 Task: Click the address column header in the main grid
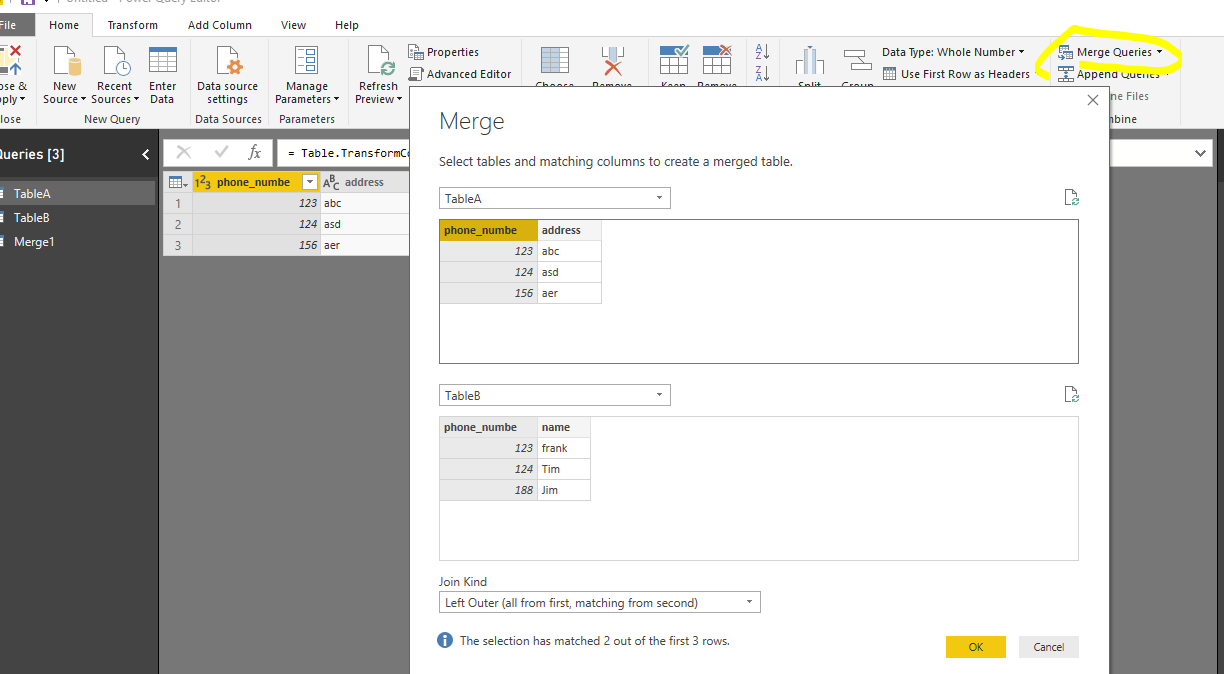(x=364, y=182)
